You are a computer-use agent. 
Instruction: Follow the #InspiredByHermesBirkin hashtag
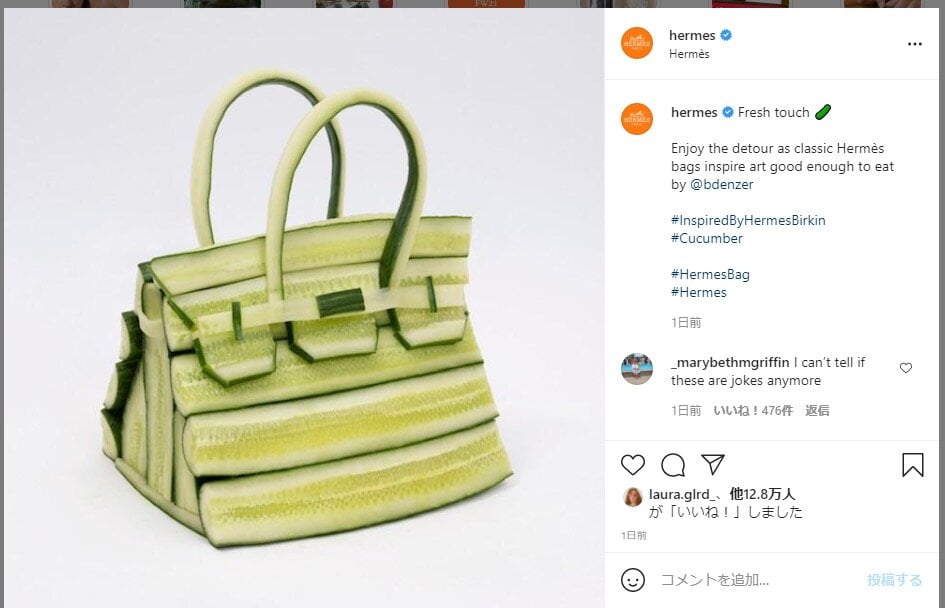click(x=748, y=221)
